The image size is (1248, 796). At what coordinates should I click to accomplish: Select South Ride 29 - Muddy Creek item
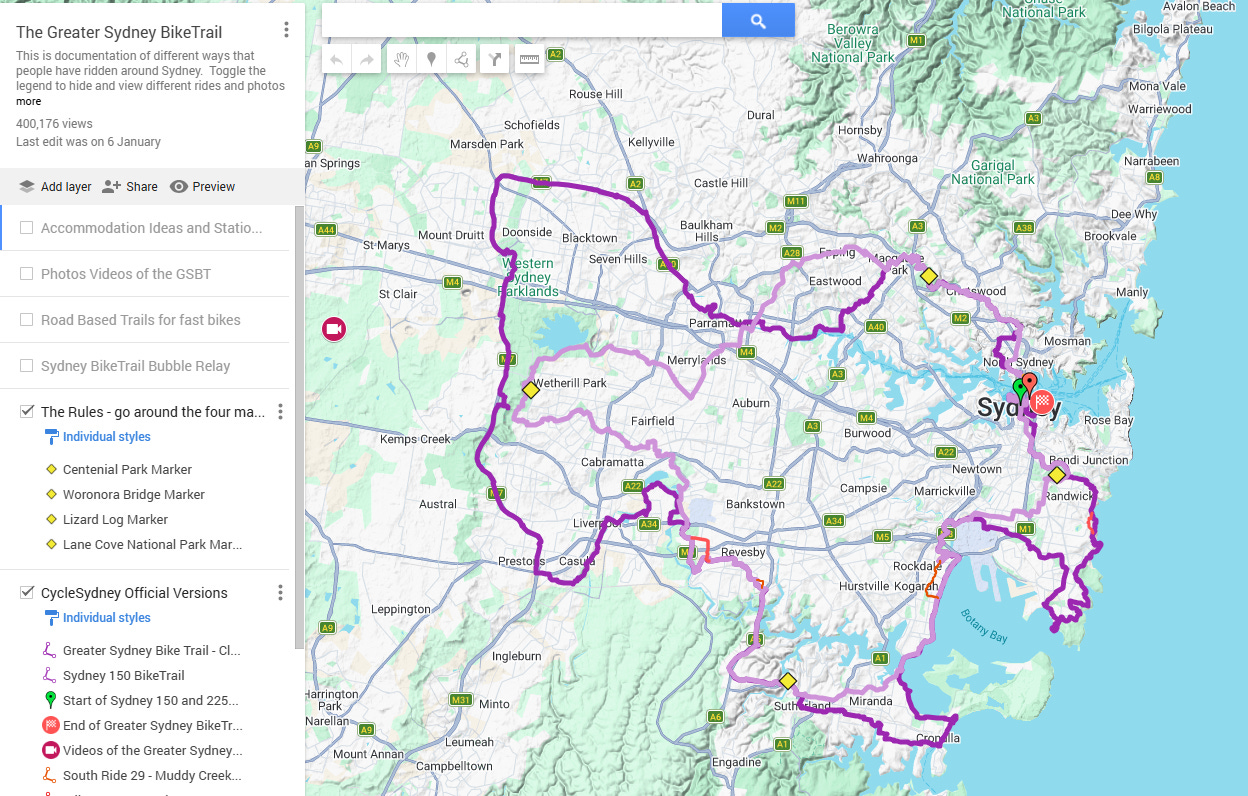152,776
